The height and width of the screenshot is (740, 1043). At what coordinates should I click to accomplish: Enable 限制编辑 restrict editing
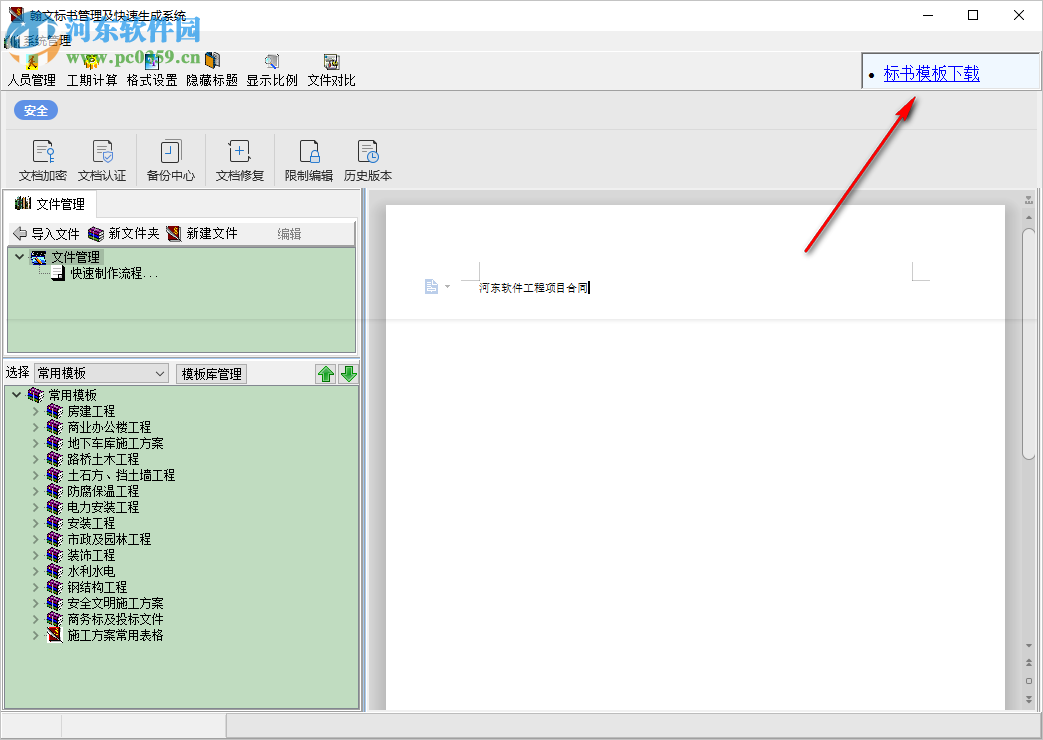(x=309, y=160)
